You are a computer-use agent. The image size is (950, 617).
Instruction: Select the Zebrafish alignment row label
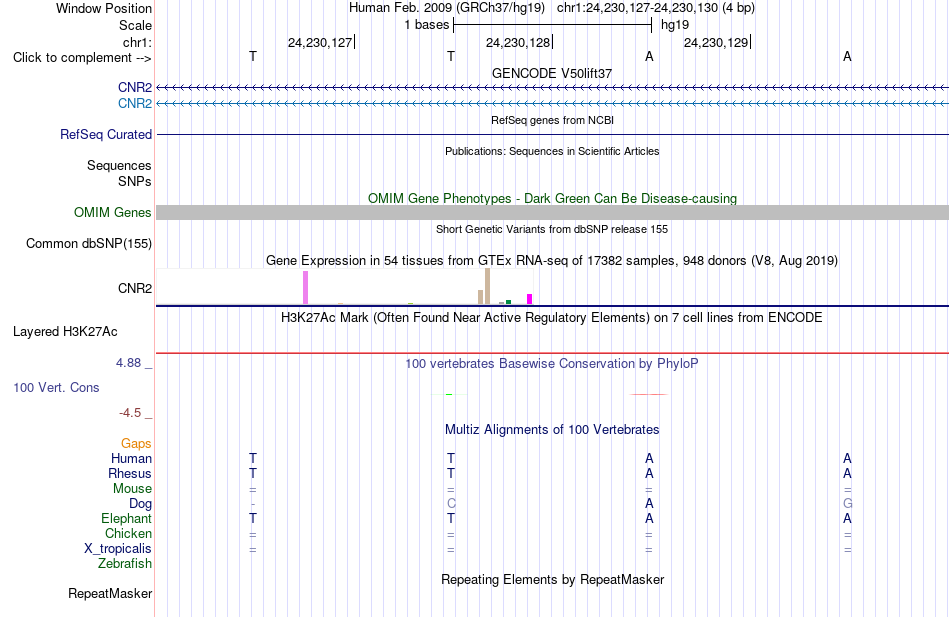coord(125,563)
